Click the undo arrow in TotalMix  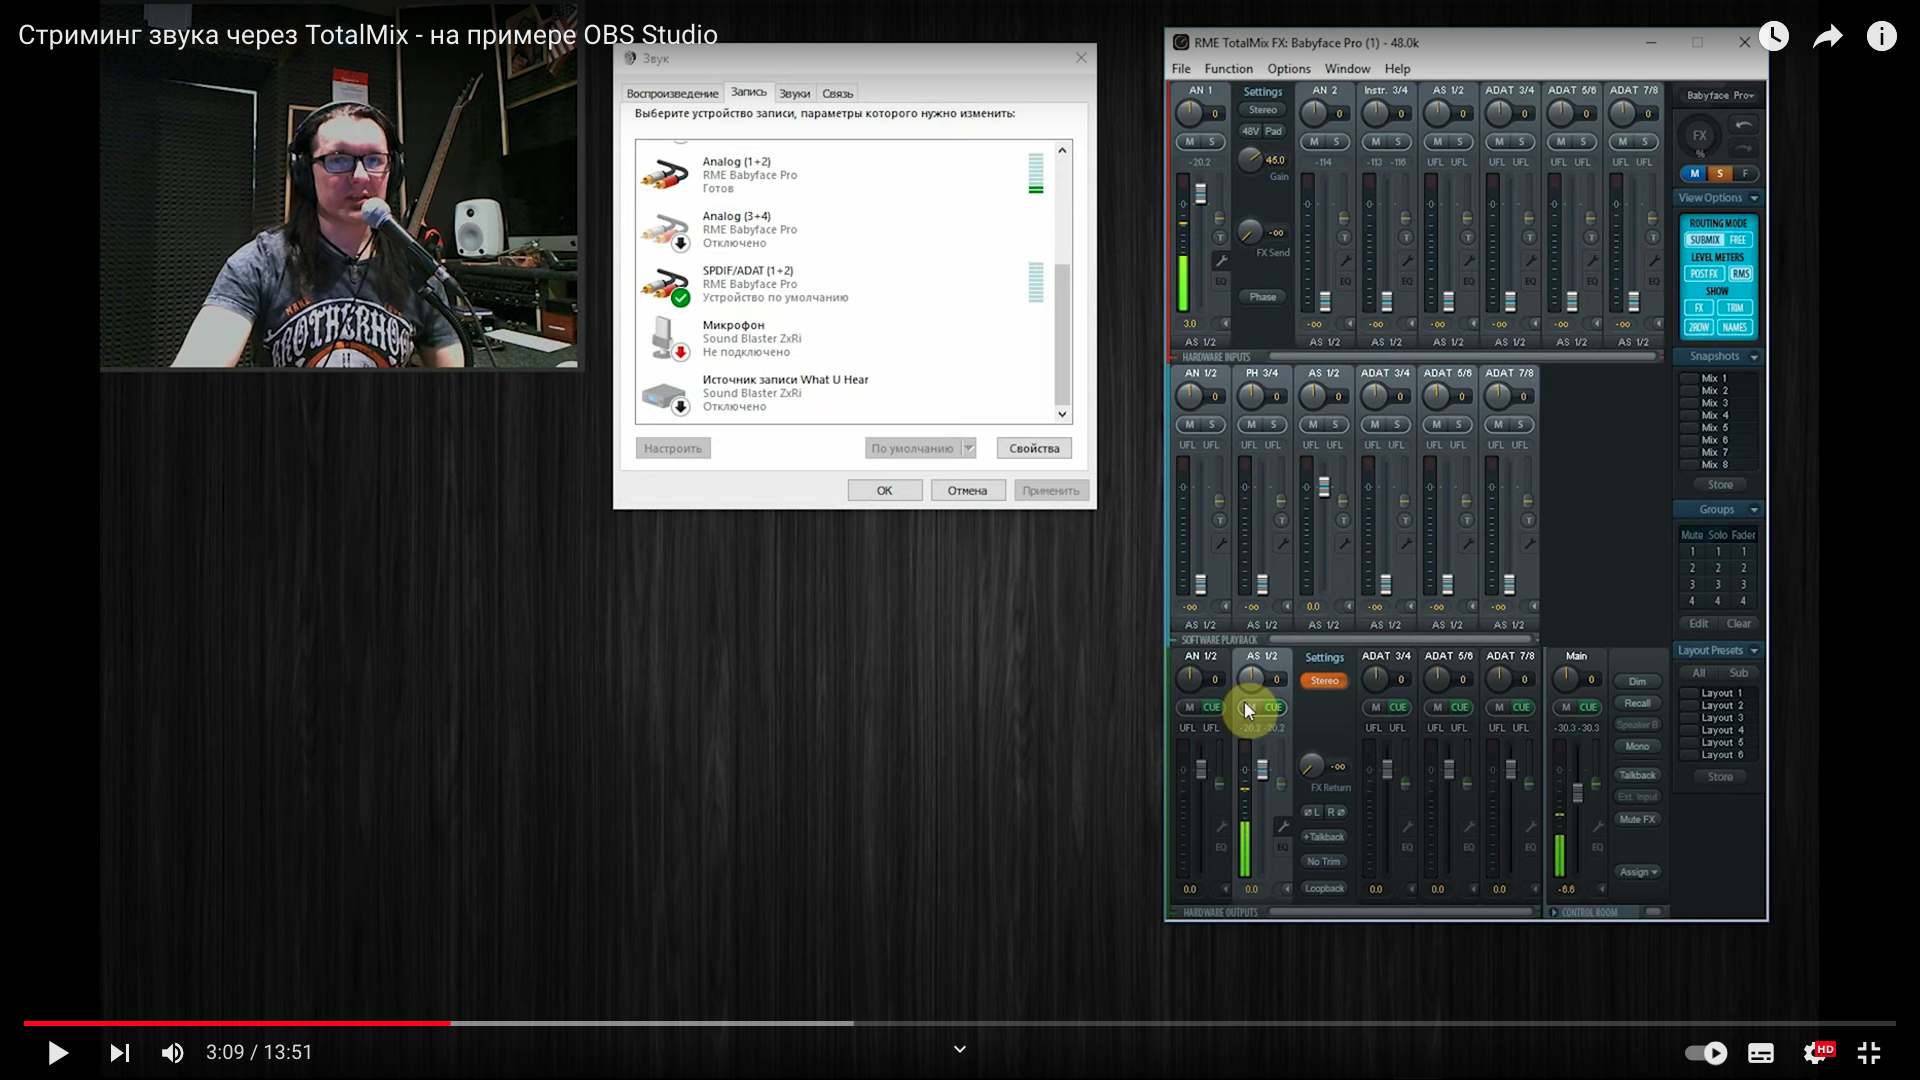(x=1744, y=125)
